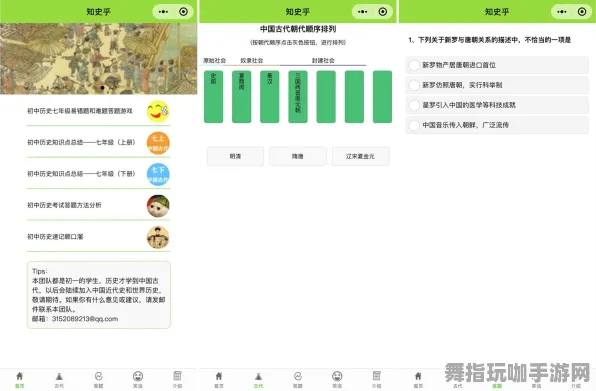
Task: Click the 原始社会 stage label
Action: click(214, 60)
